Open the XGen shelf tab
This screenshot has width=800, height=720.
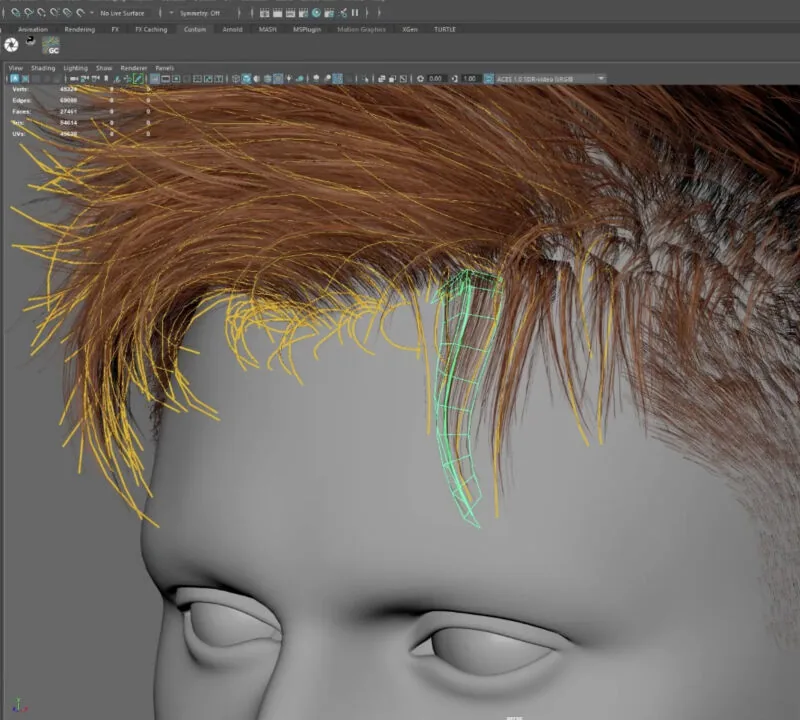[x=410, y=30]
